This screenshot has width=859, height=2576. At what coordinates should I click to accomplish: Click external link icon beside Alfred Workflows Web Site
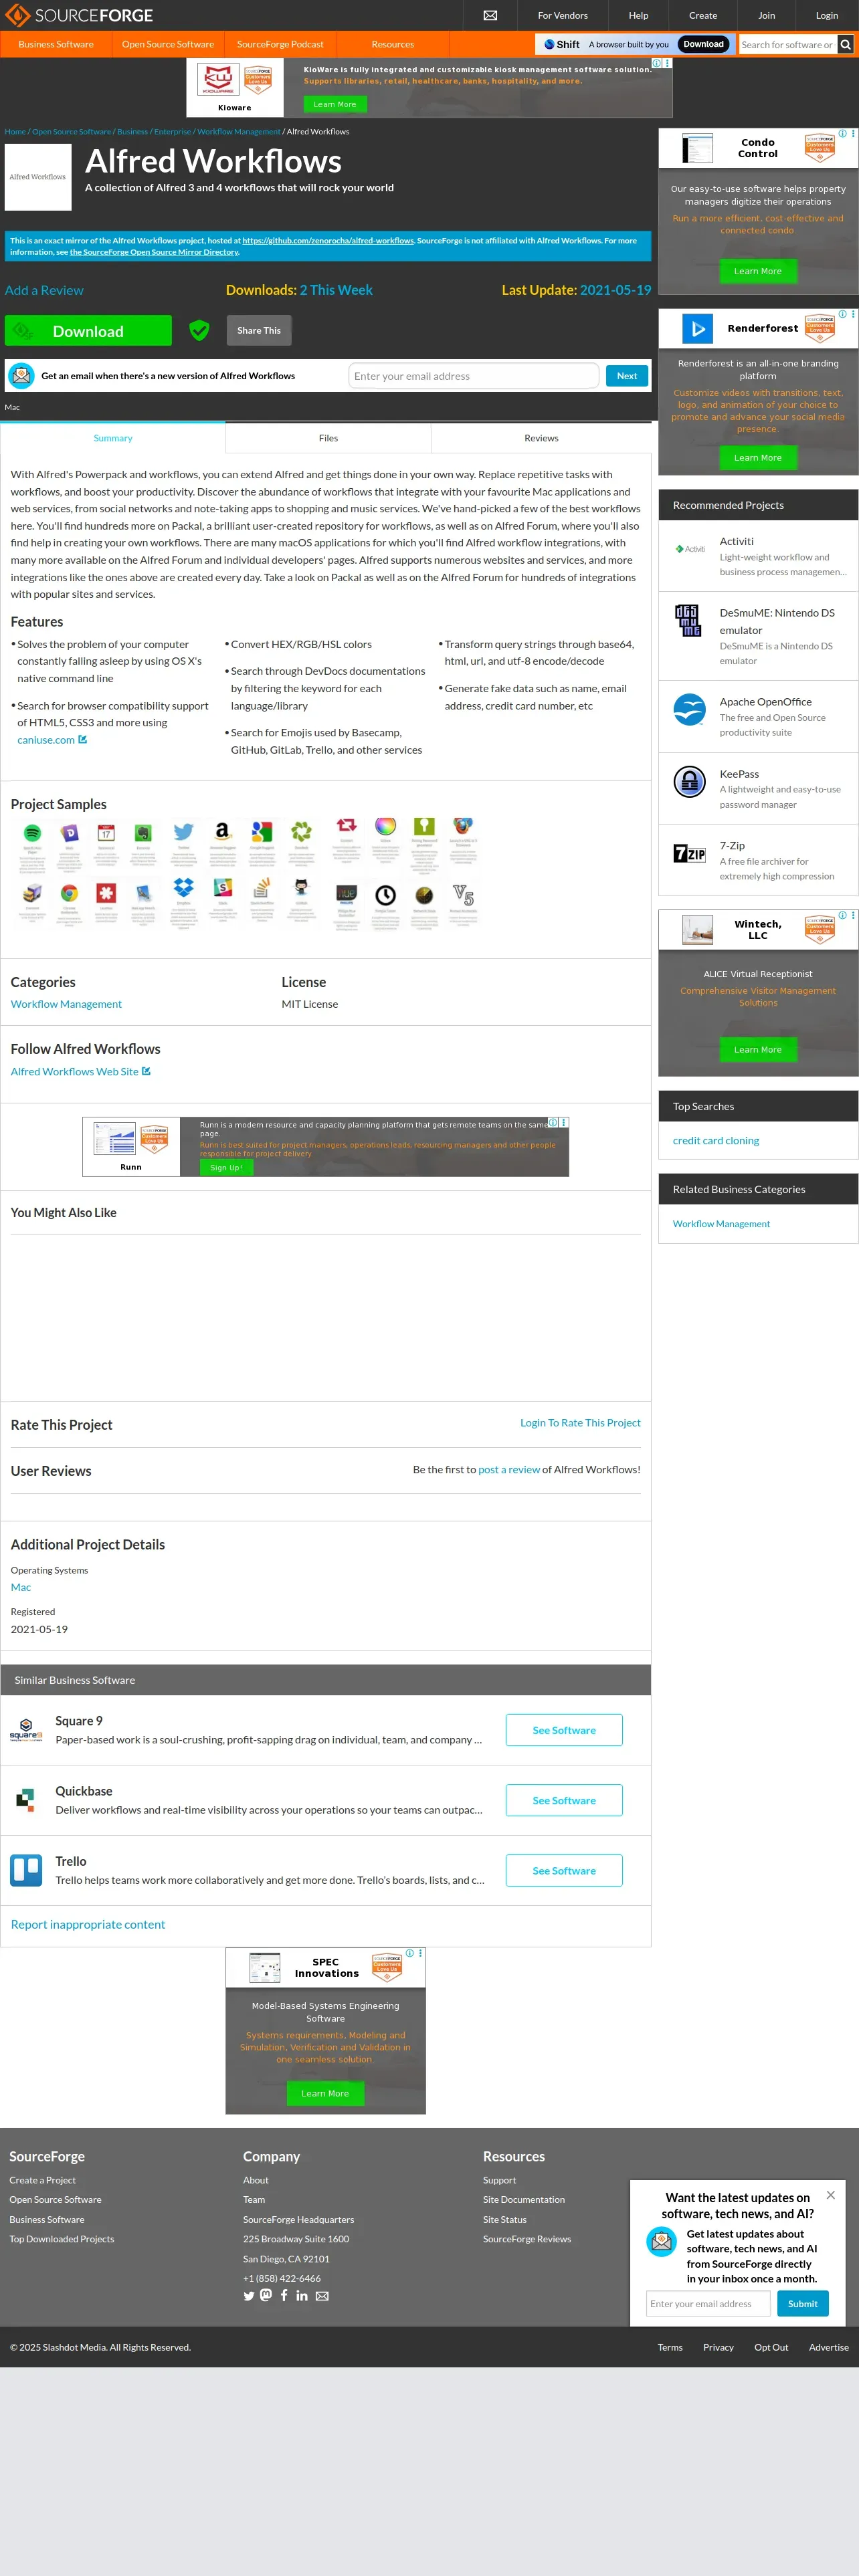tap(146, 1071)
